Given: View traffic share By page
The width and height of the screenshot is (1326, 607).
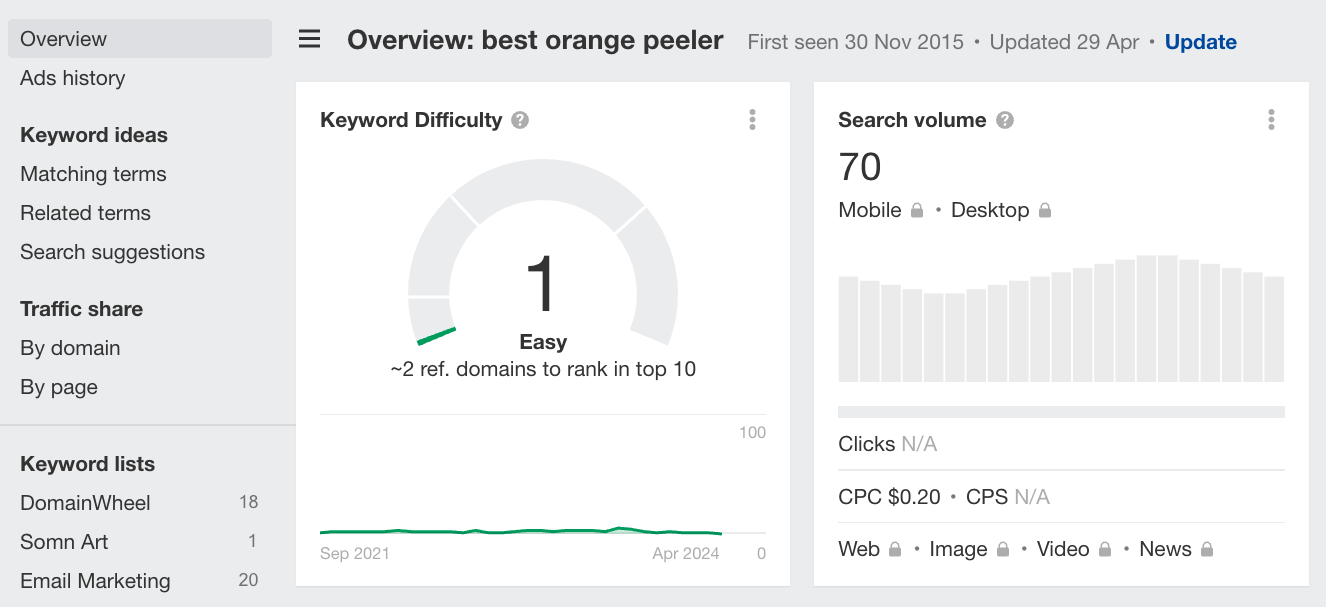Looking at the screenshot, I should click(x=59, y=387).
